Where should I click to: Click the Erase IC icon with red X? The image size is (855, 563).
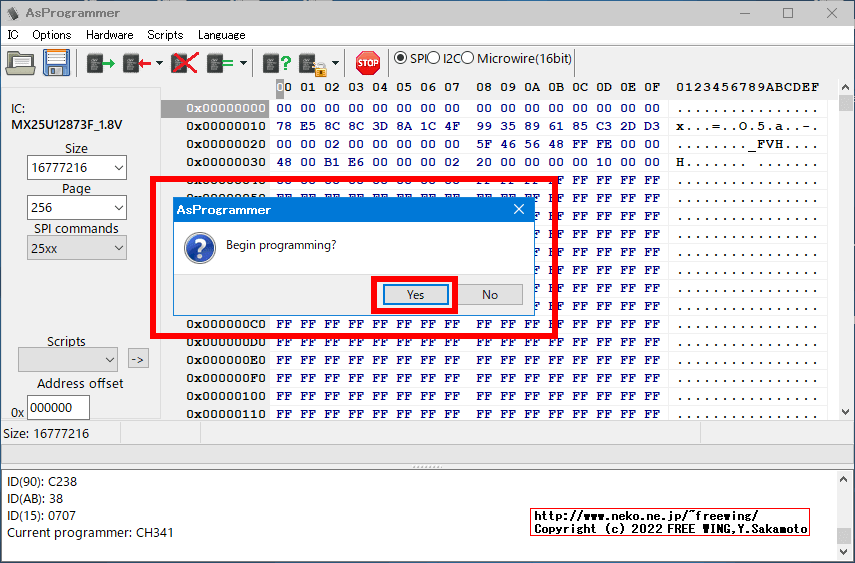tap(185, 63)
